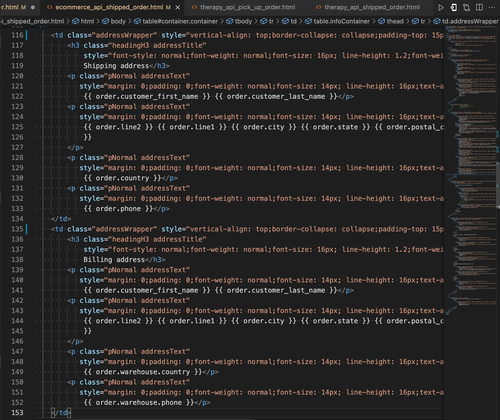
Task: Click the compare changes icon left of split editor
Action: click(x=466, y=7)
